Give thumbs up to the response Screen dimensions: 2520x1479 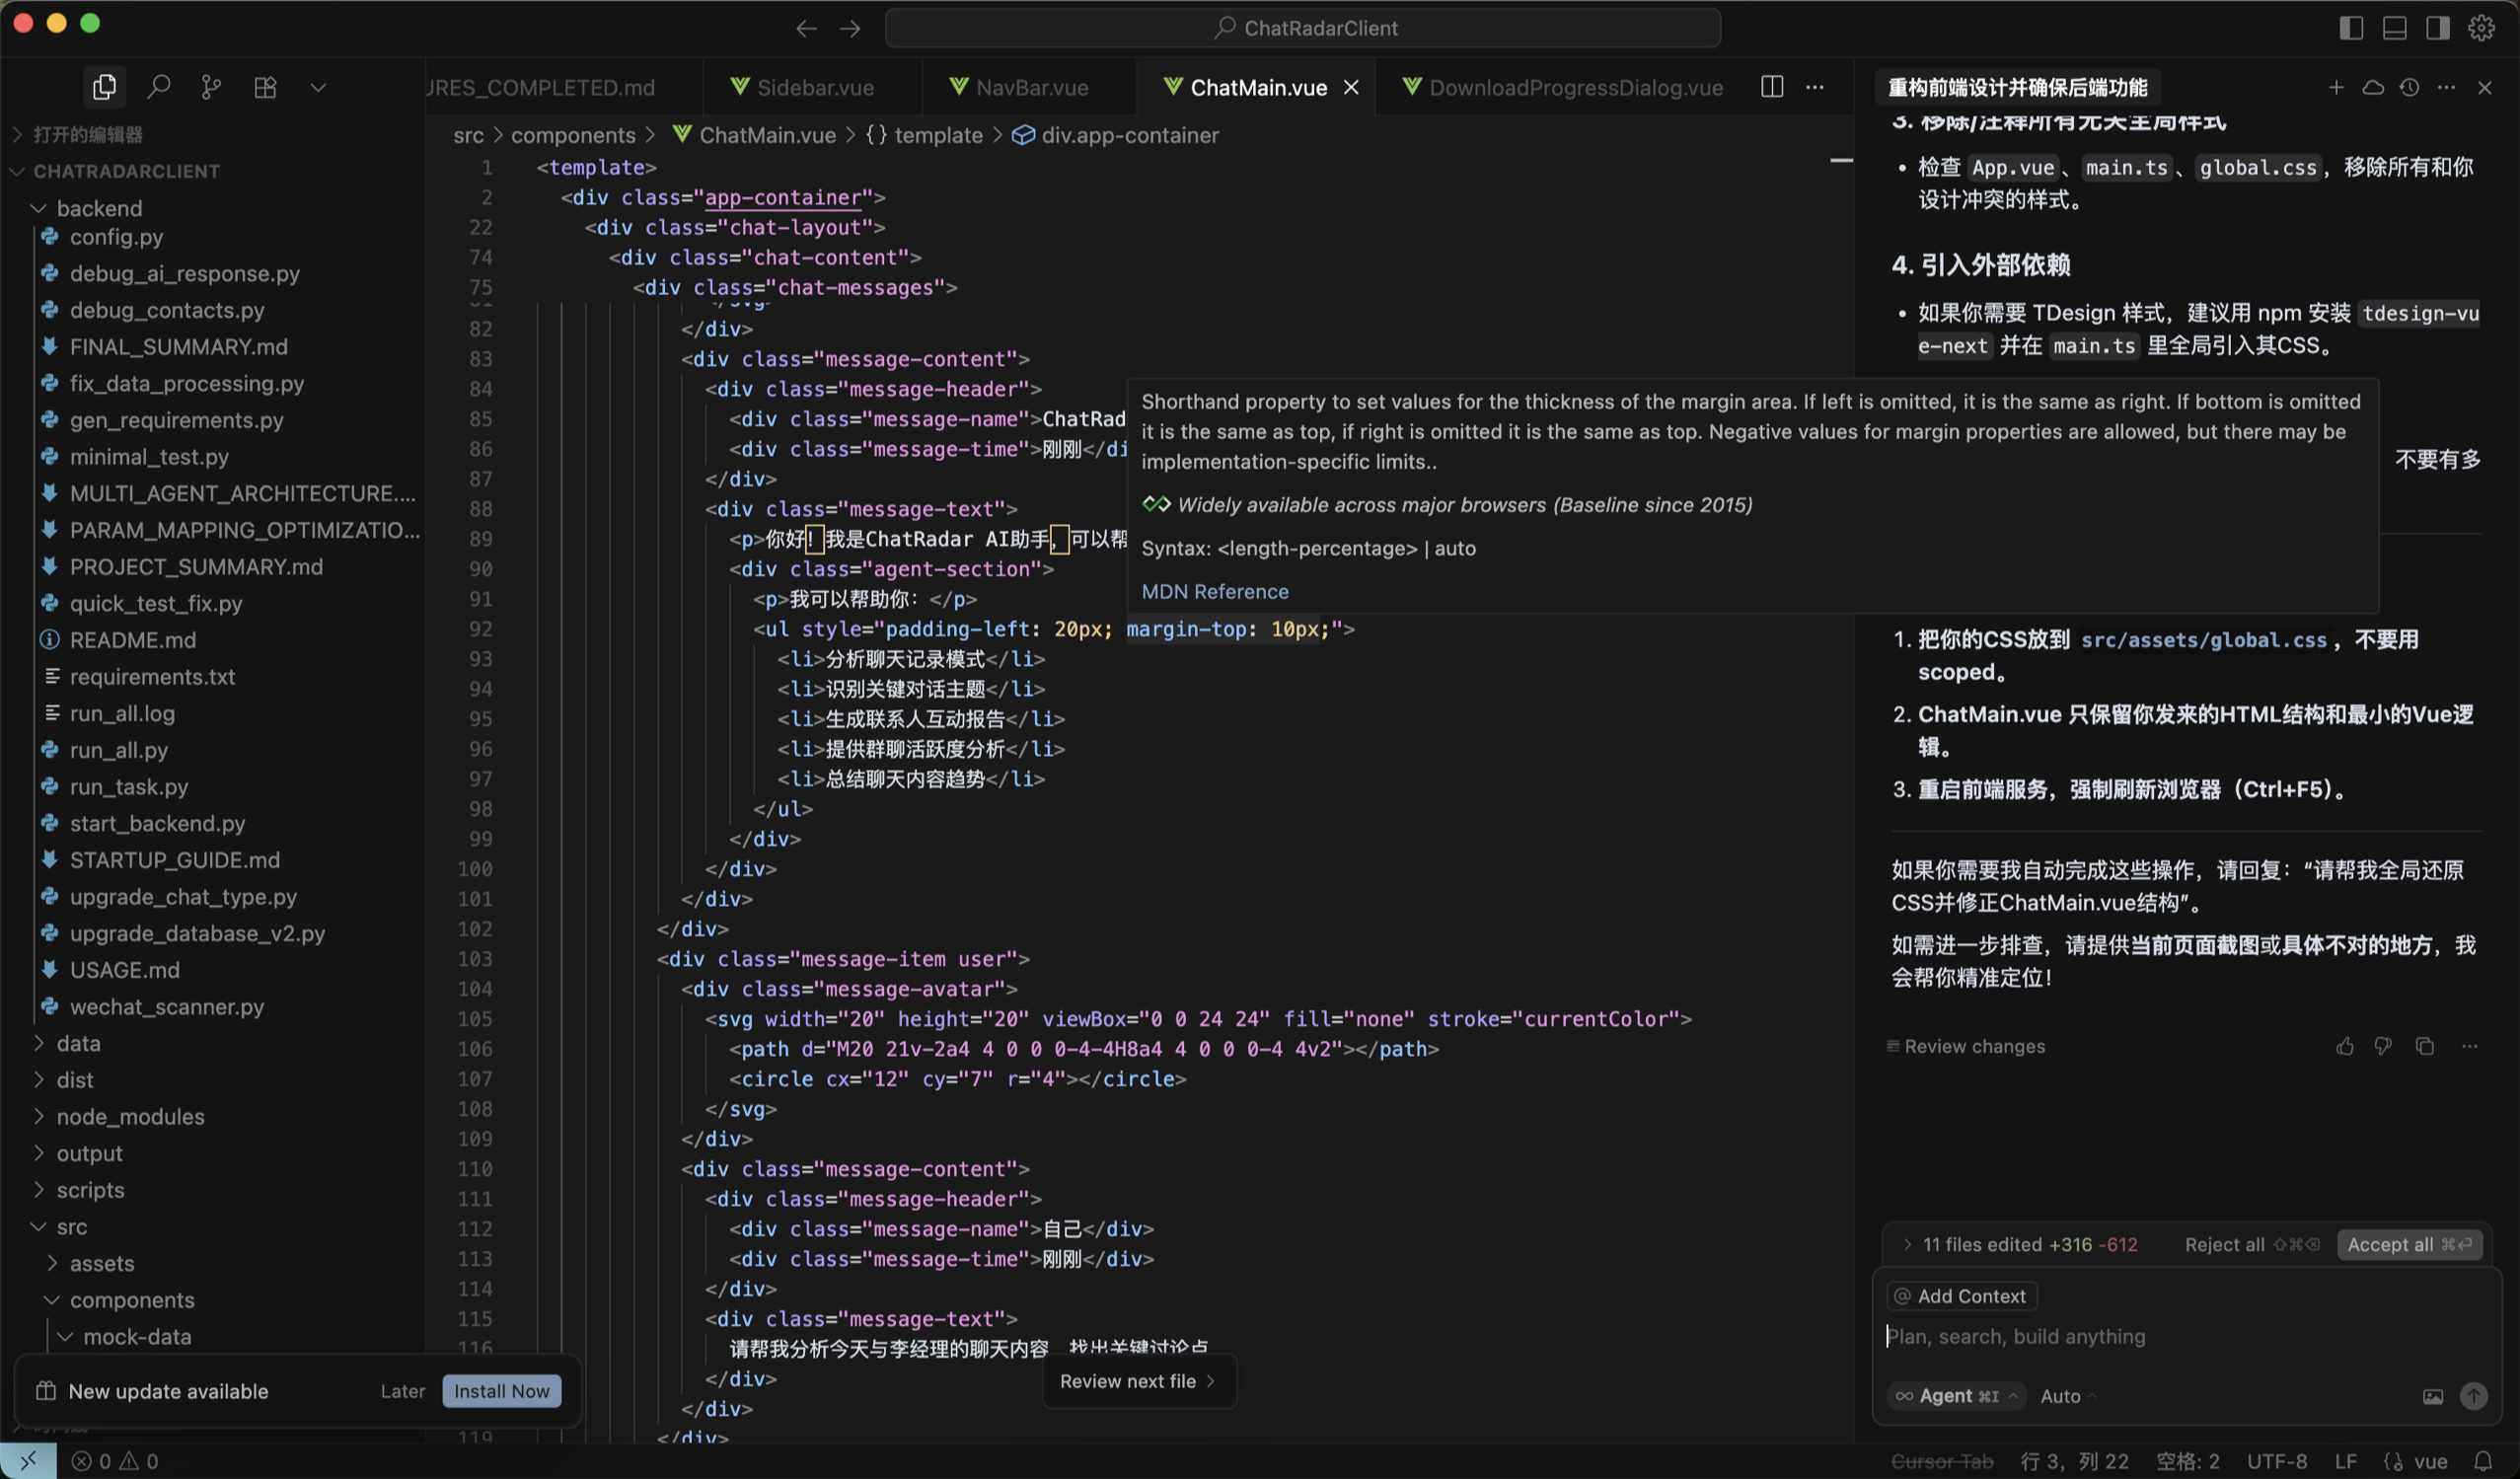(2344, 1046)
